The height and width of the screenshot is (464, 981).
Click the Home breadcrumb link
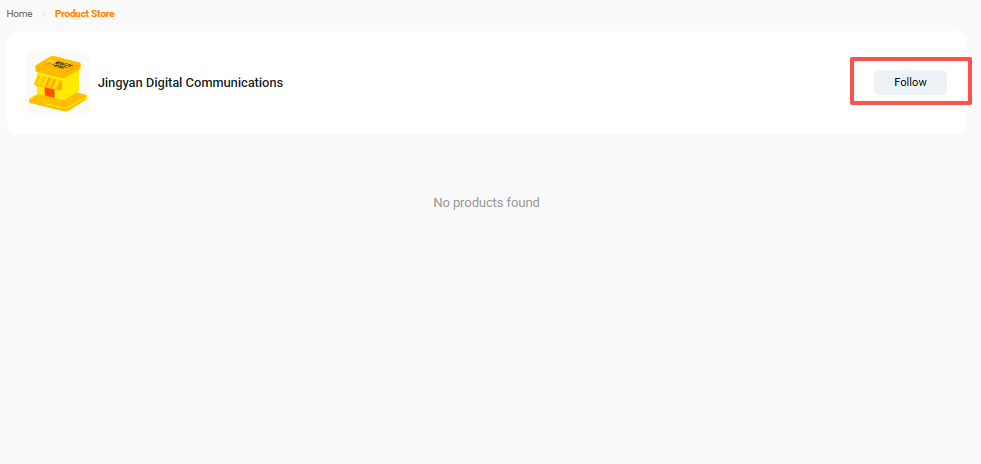20,14
